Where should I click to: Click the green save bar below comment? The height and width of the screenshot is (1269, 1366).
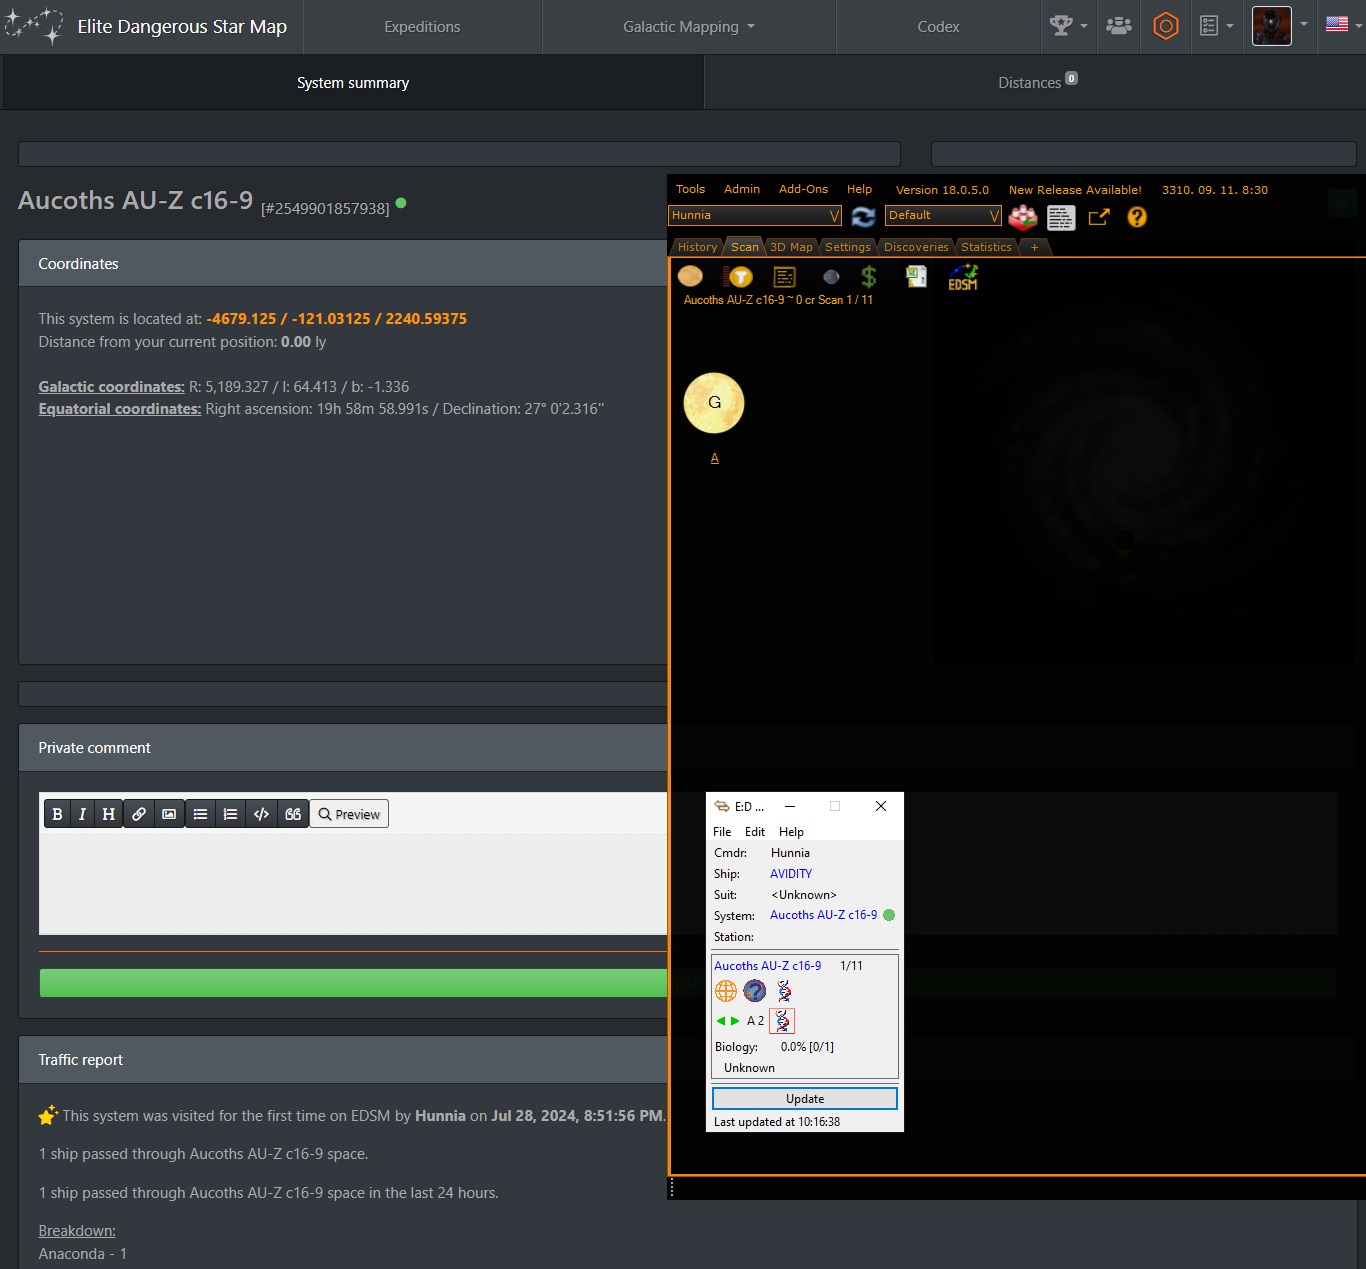[x=353, y=983]
